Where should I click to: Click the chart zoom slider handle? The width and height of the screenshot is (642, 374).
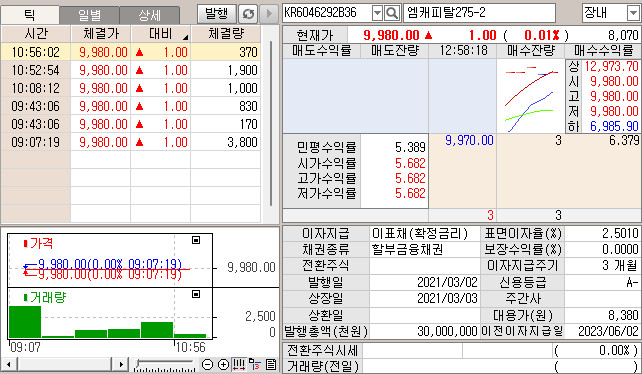(x=138, y=363)
